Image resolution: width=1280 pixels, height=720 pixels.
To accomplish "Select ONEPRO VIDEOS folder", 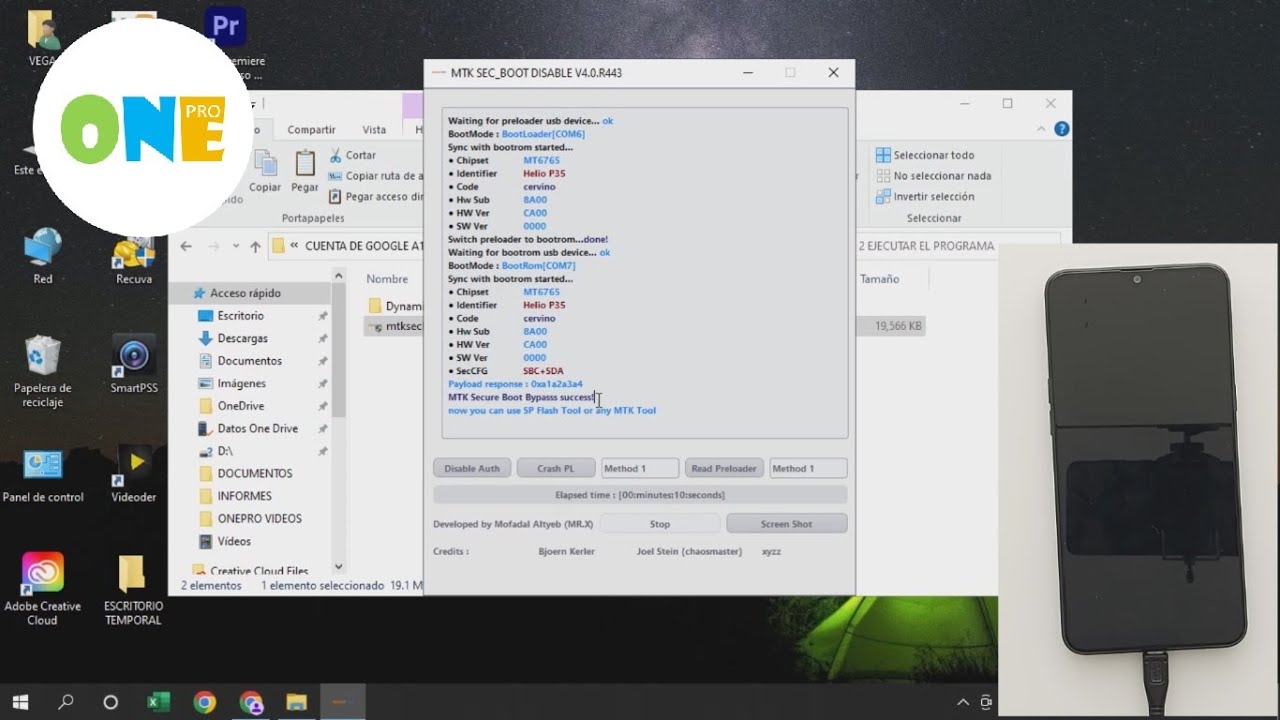I will coord(260,519).
